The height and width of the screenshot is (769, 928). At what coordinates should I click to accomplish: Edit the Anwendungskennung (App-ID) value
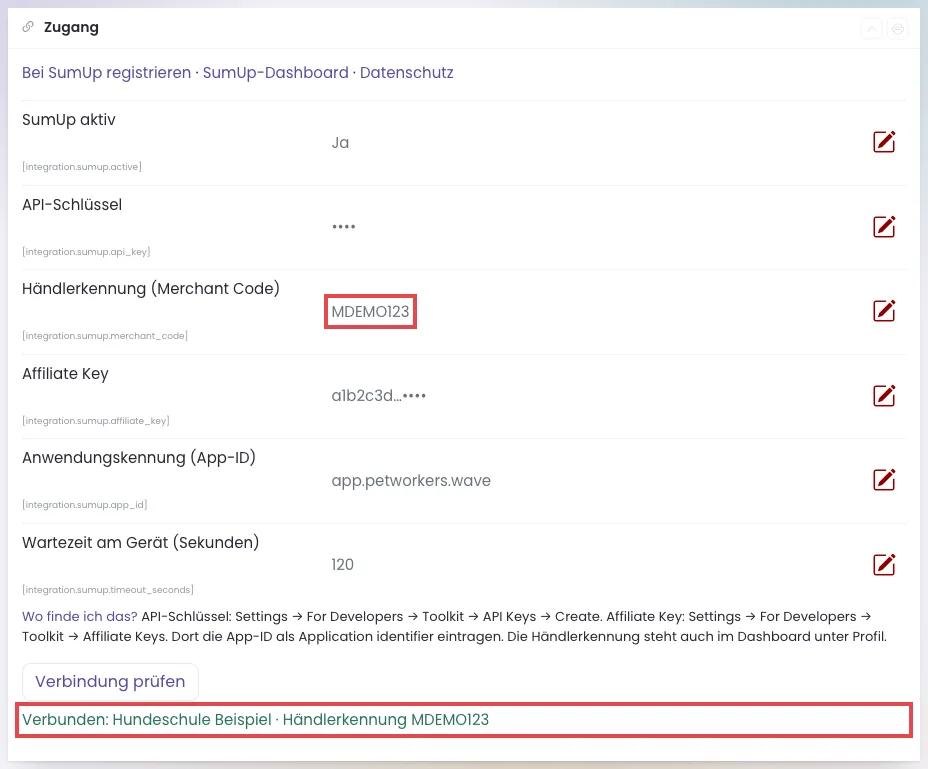pyautogui.click(x=884, y=480)
